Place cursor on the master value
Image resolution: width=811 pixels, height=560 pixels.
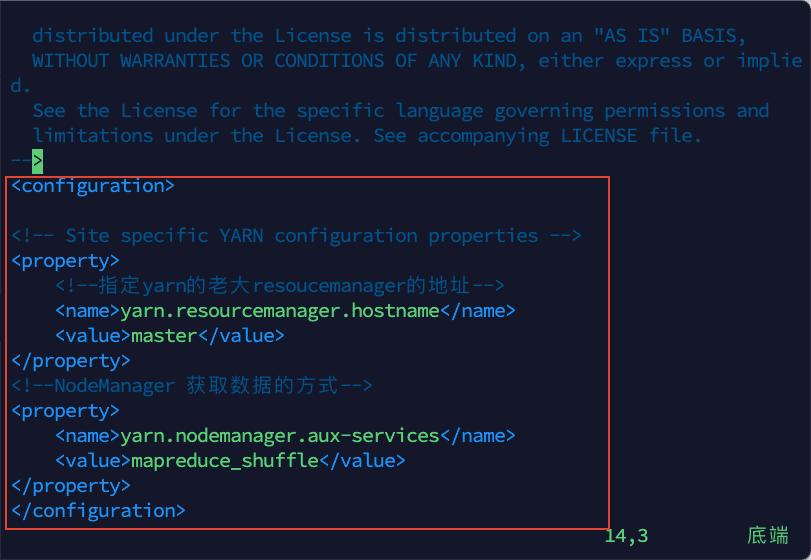pos(164,336)
